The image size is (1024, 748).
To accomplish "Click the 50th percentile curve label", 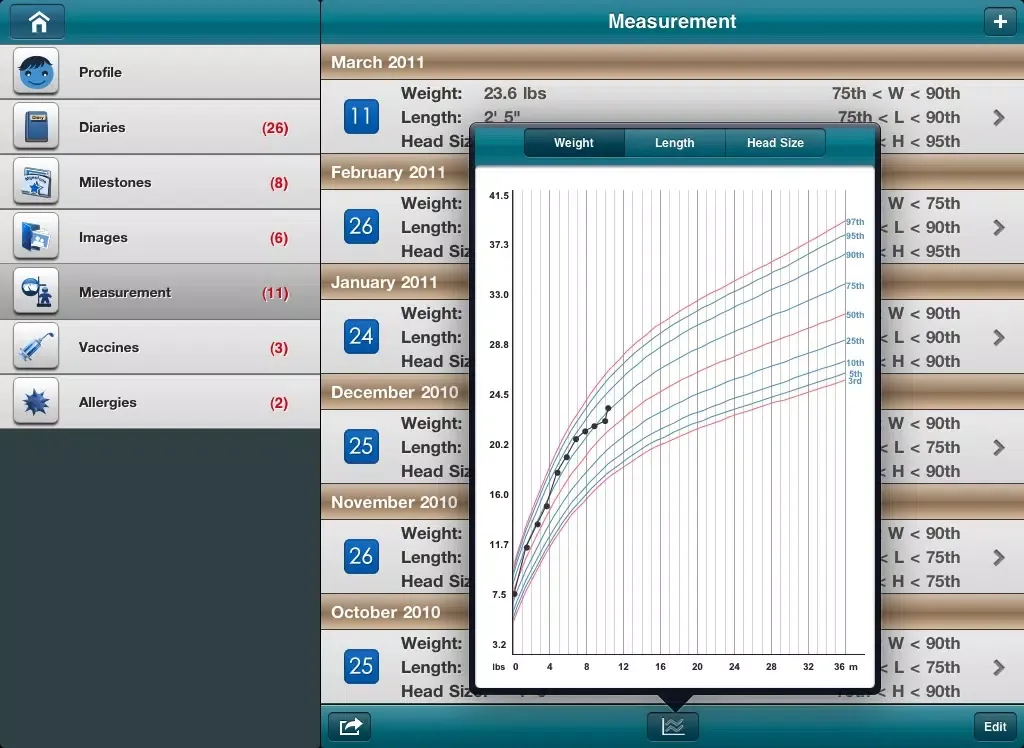I will (855, 315).
